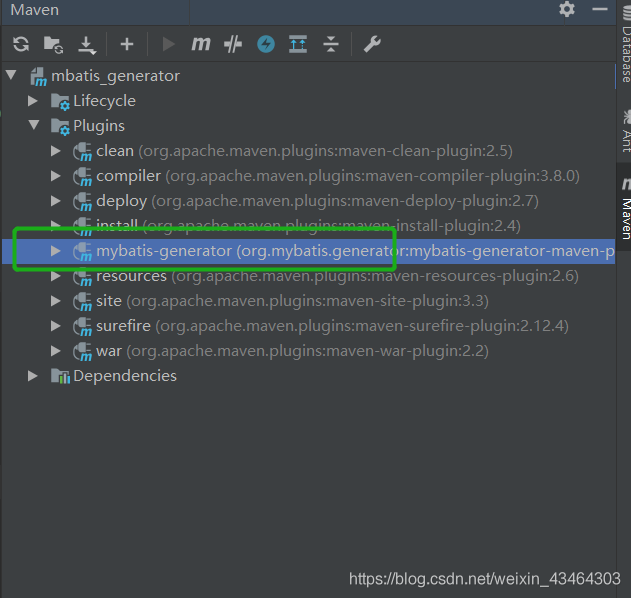The image size is (631, 598).
Task: Toggle offline mode icon
Action: coord(233,44)
